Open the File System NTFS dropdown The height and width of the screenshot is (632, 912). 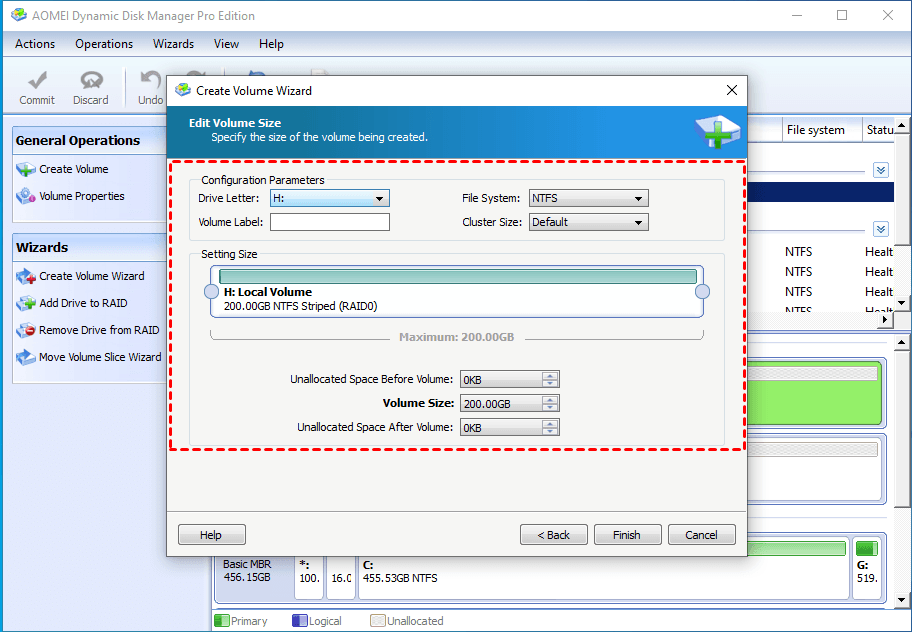(589, 198)
